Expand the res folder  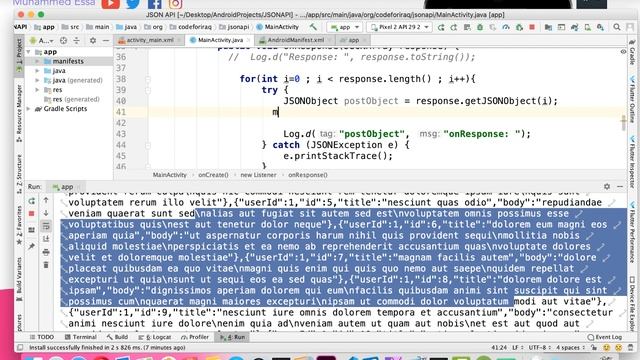(37, 89)
